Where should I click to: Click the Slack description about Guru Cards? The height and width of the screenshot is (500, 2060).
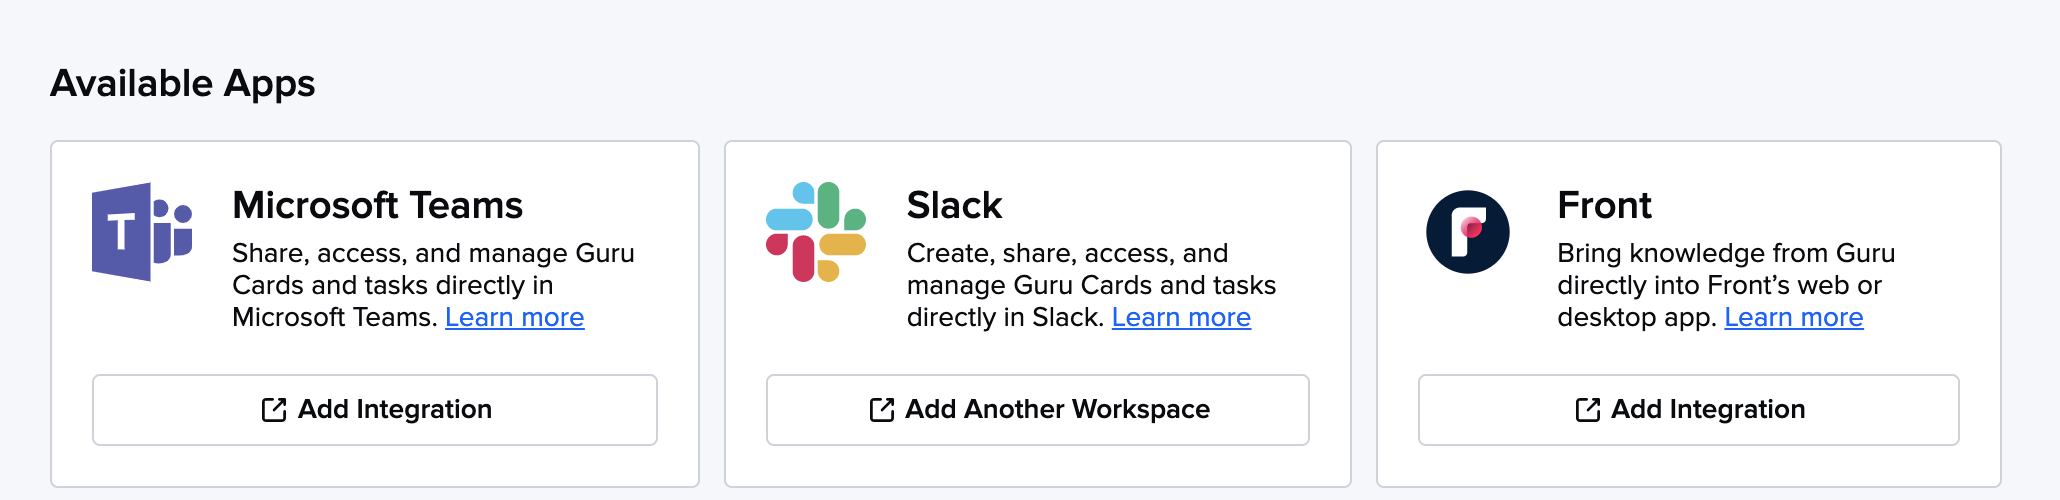coord(1091,285)
